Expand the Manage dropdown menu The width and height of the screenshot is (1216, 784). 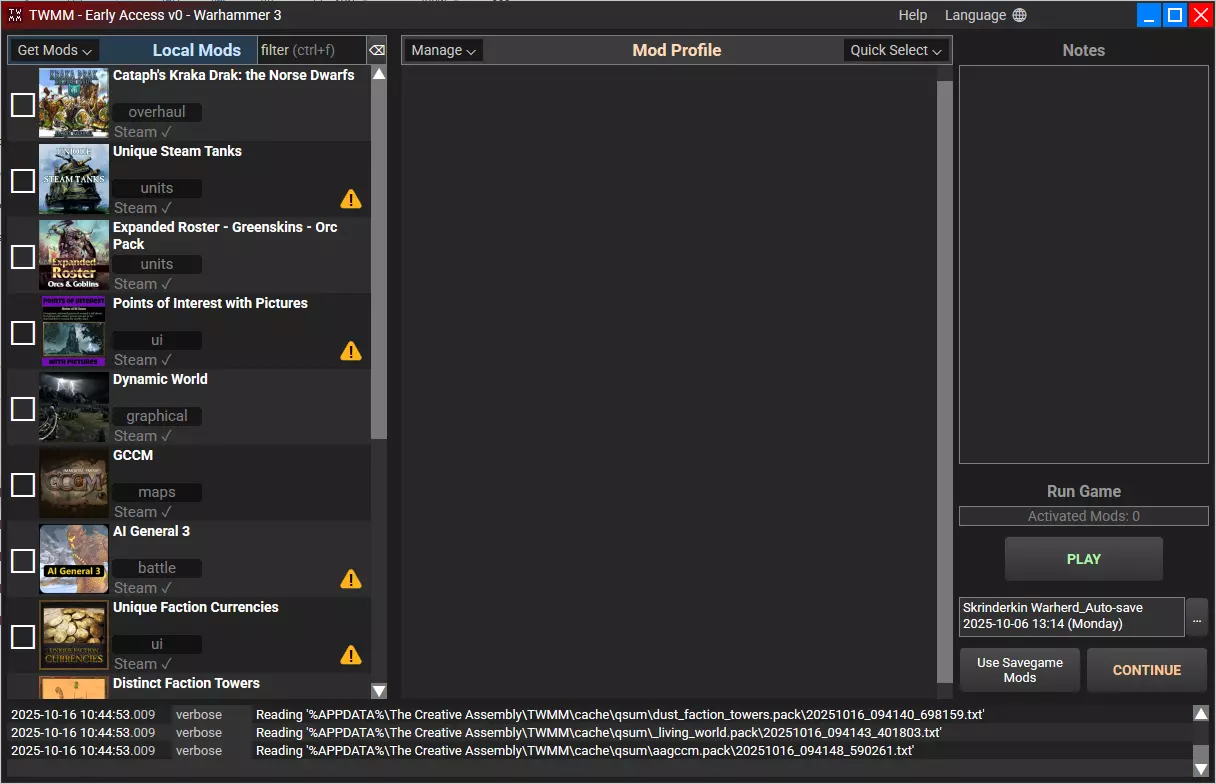coord(444,50)
